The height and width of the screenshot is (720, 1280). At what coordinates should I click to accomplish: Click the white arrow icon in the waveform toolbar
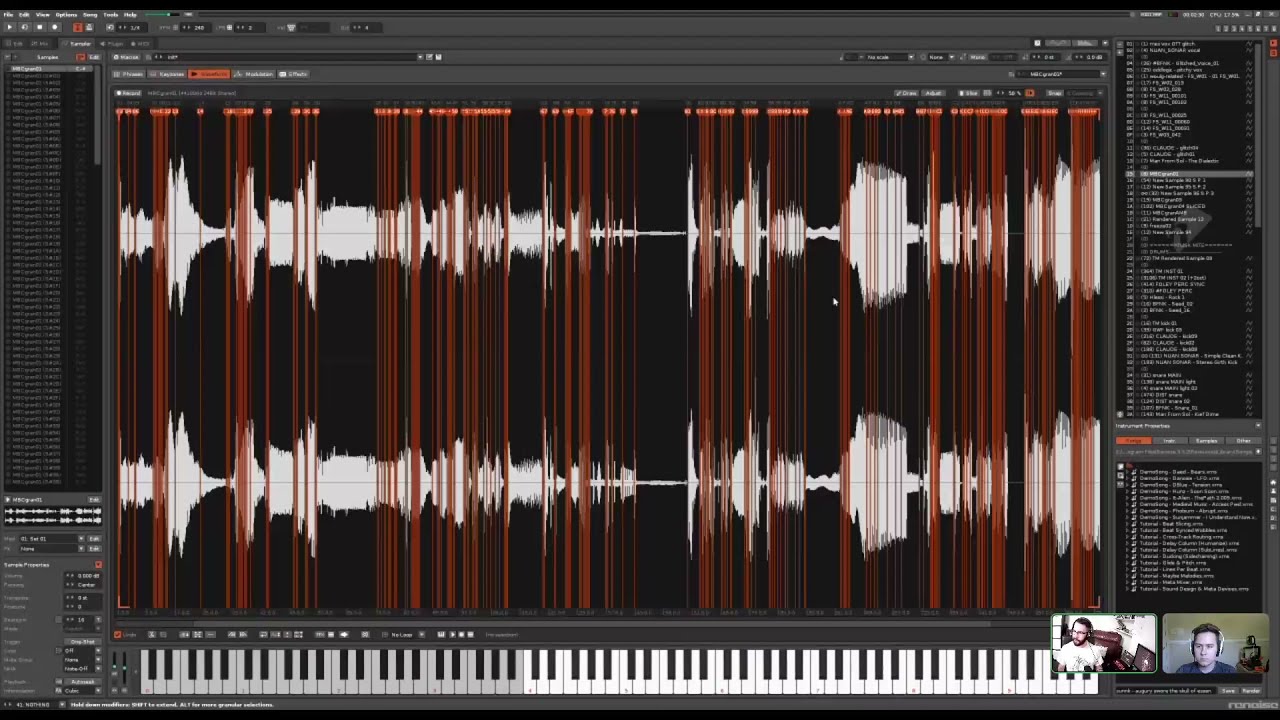343,635
